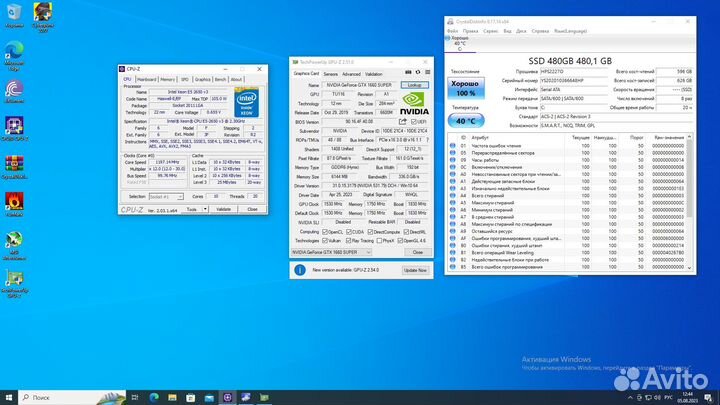Open Windows Start menu
Viewport: 720px width, 405px height.
tap(8, 397)
